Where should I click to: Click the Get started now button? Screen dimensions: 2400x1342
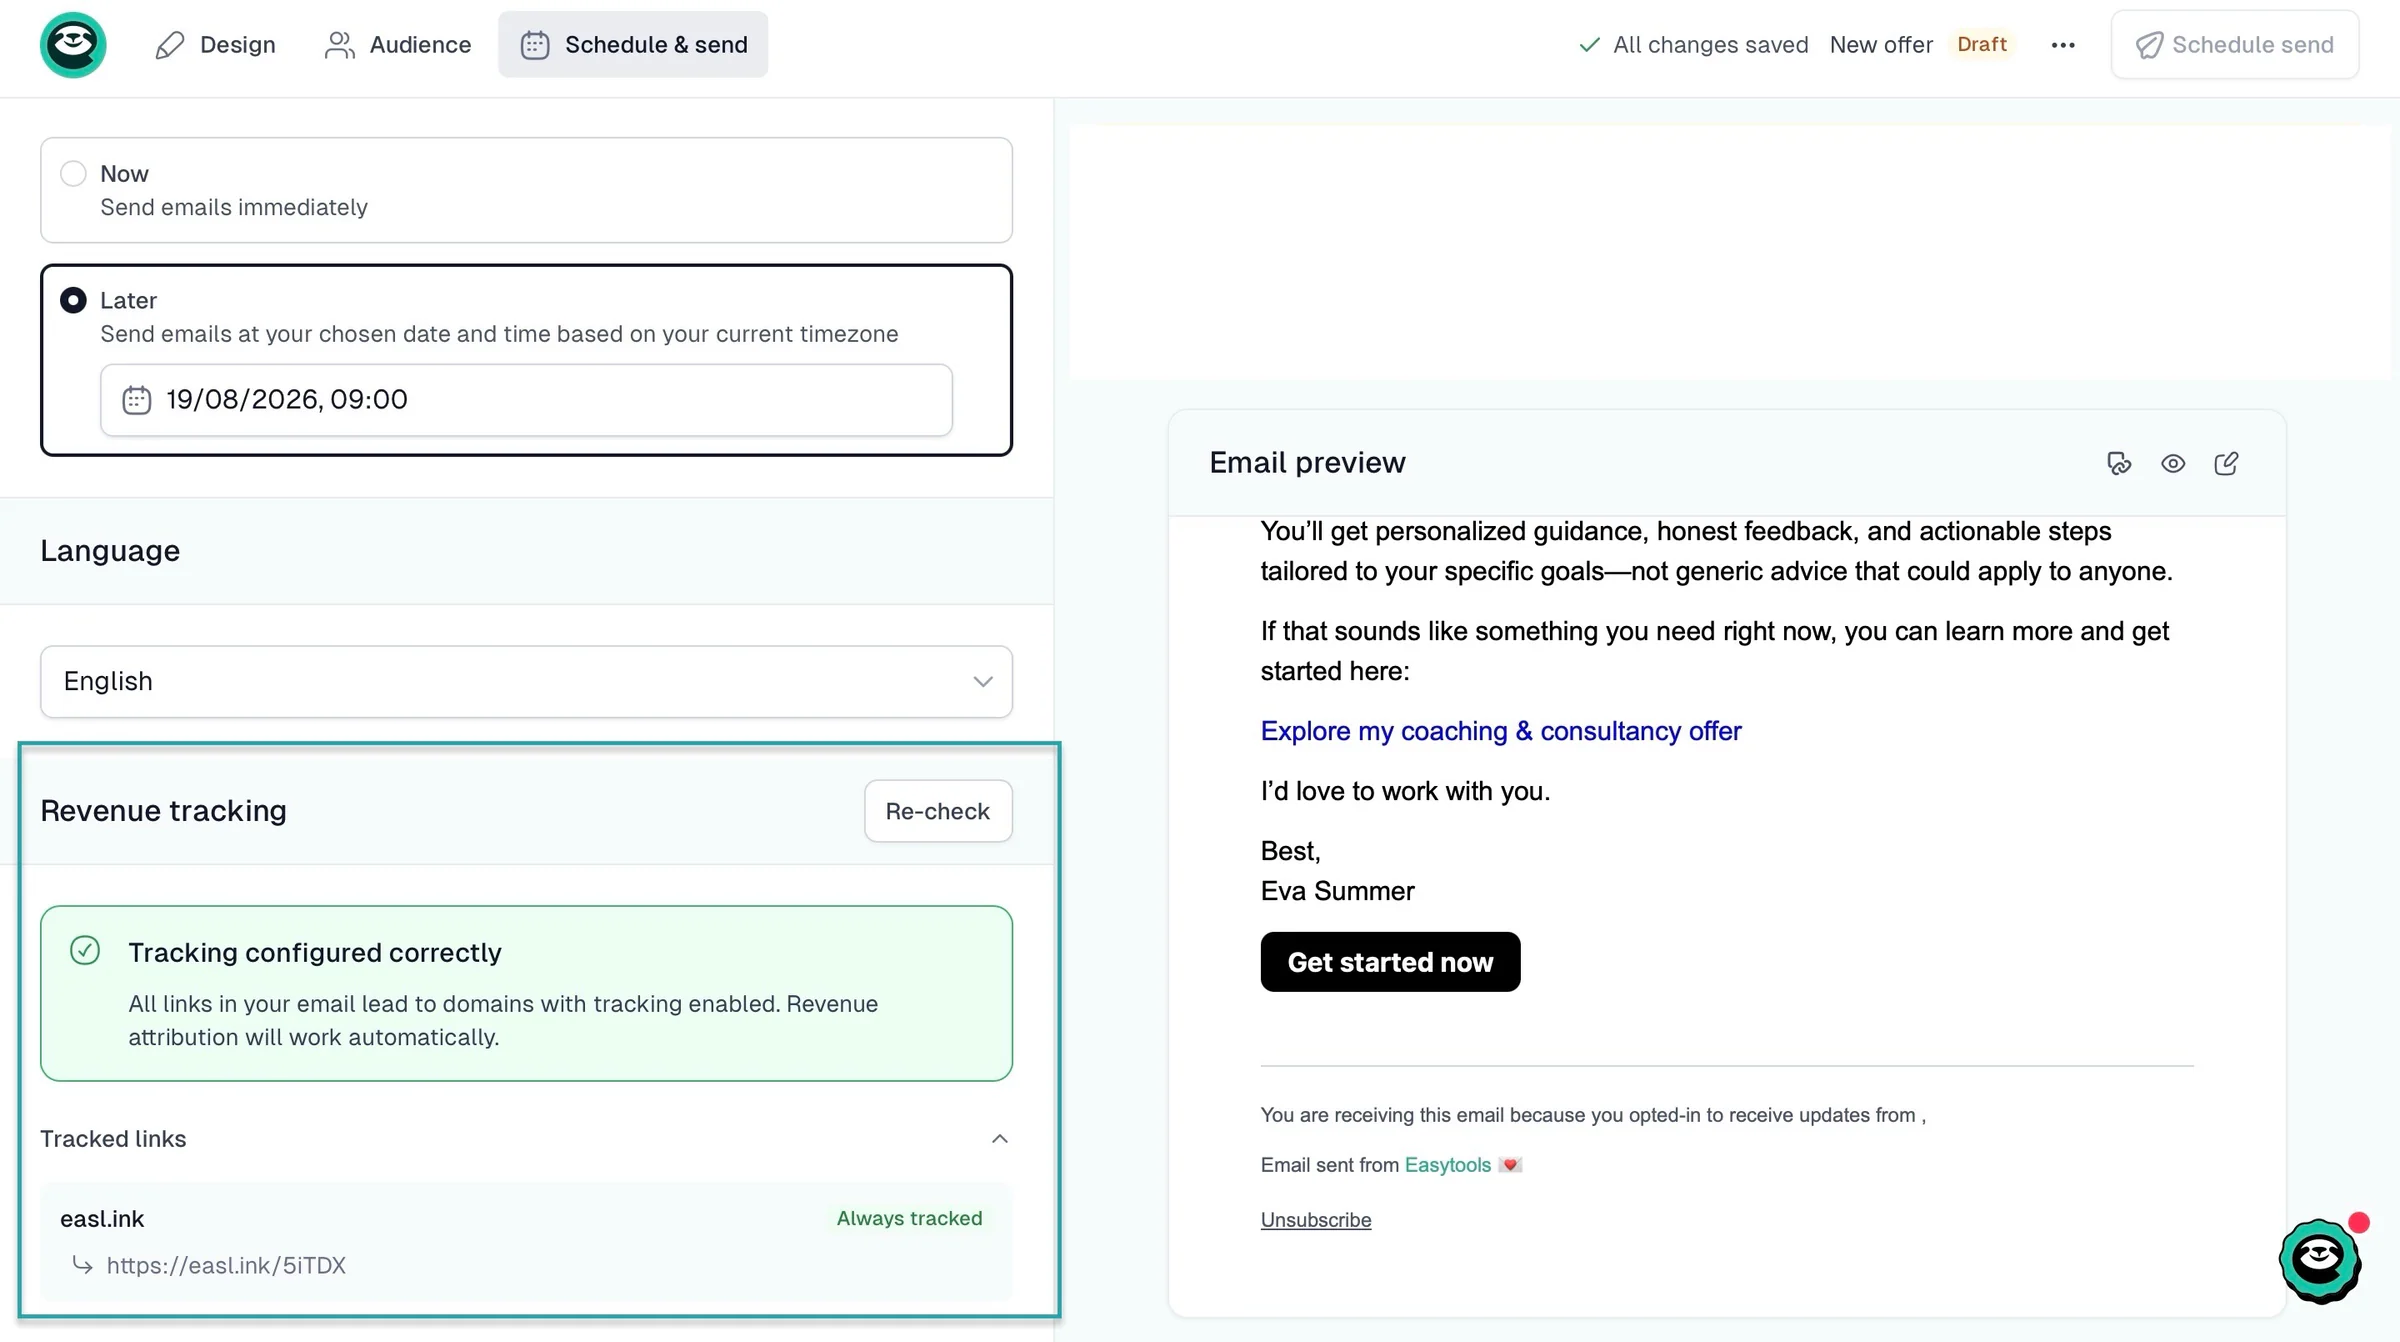click(x=1390, y=962)
